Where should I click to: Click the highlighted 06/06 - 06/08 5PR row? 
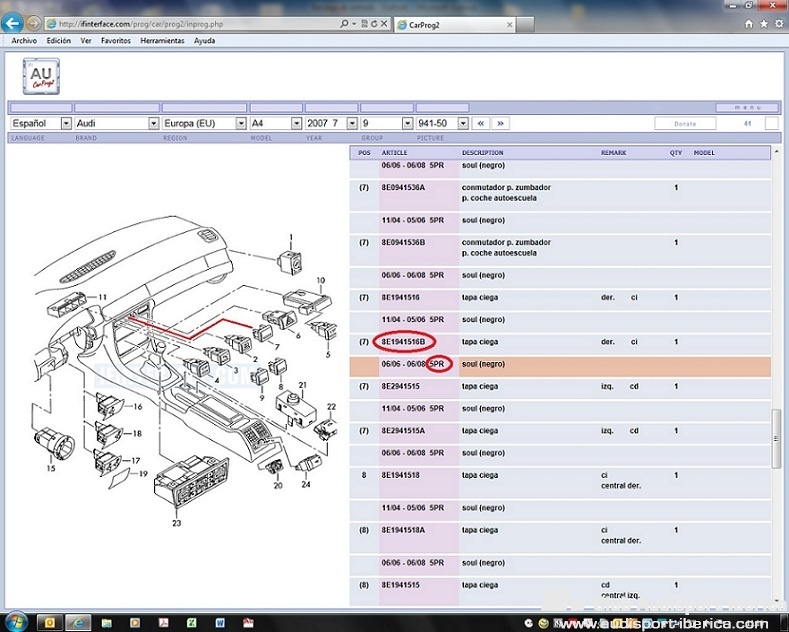coord(560,367)
